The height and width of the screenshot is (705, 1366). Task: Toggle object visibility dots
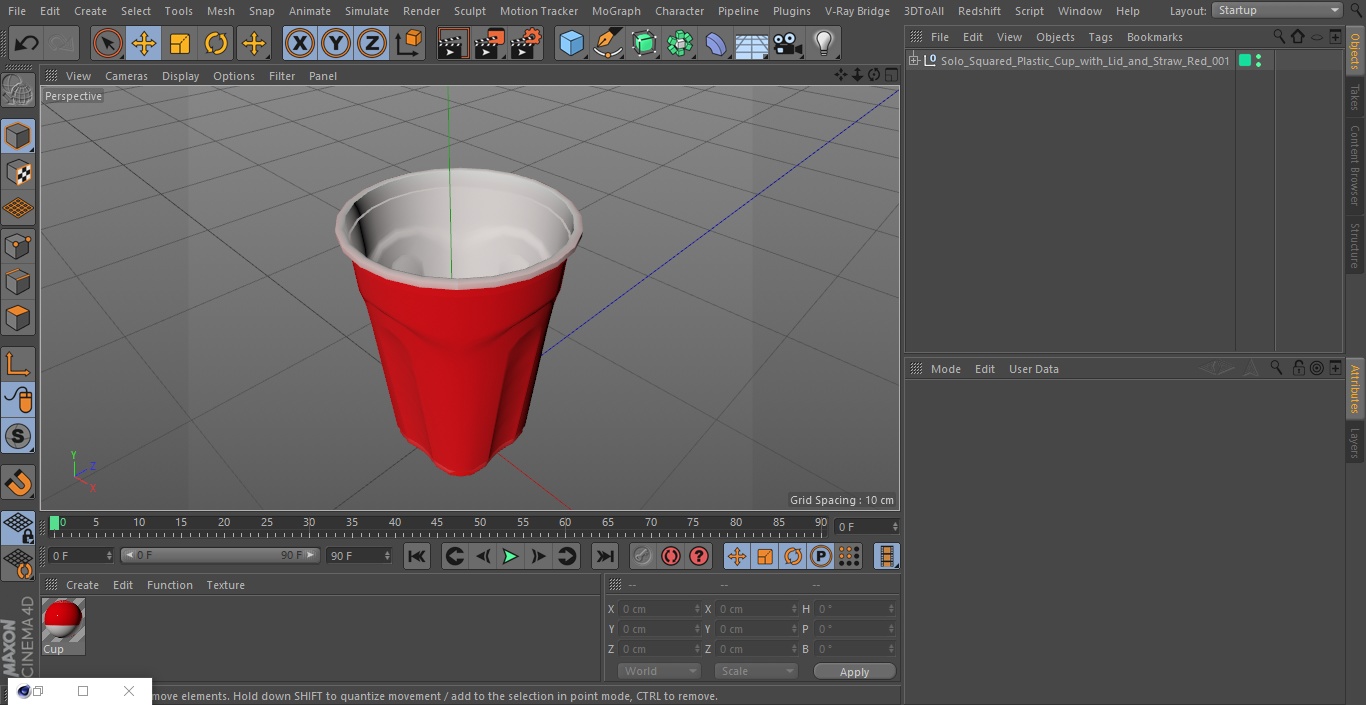(x=1258, y=61)
